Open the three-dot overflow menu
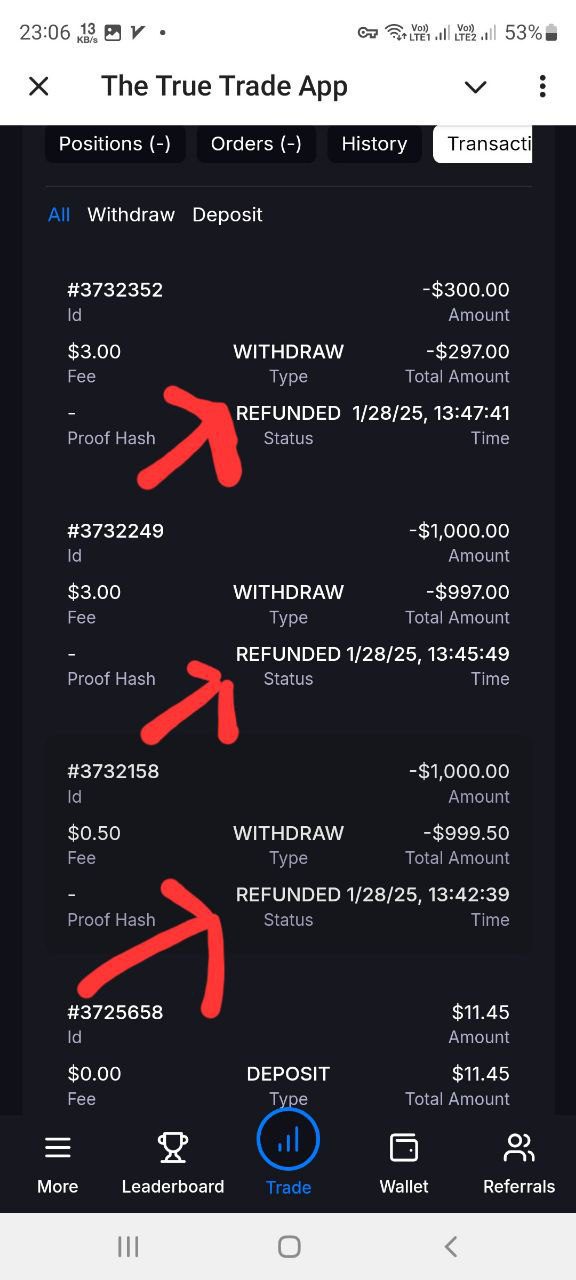The height and width of the screenshot is (1280, 576). tap(542, 86)
